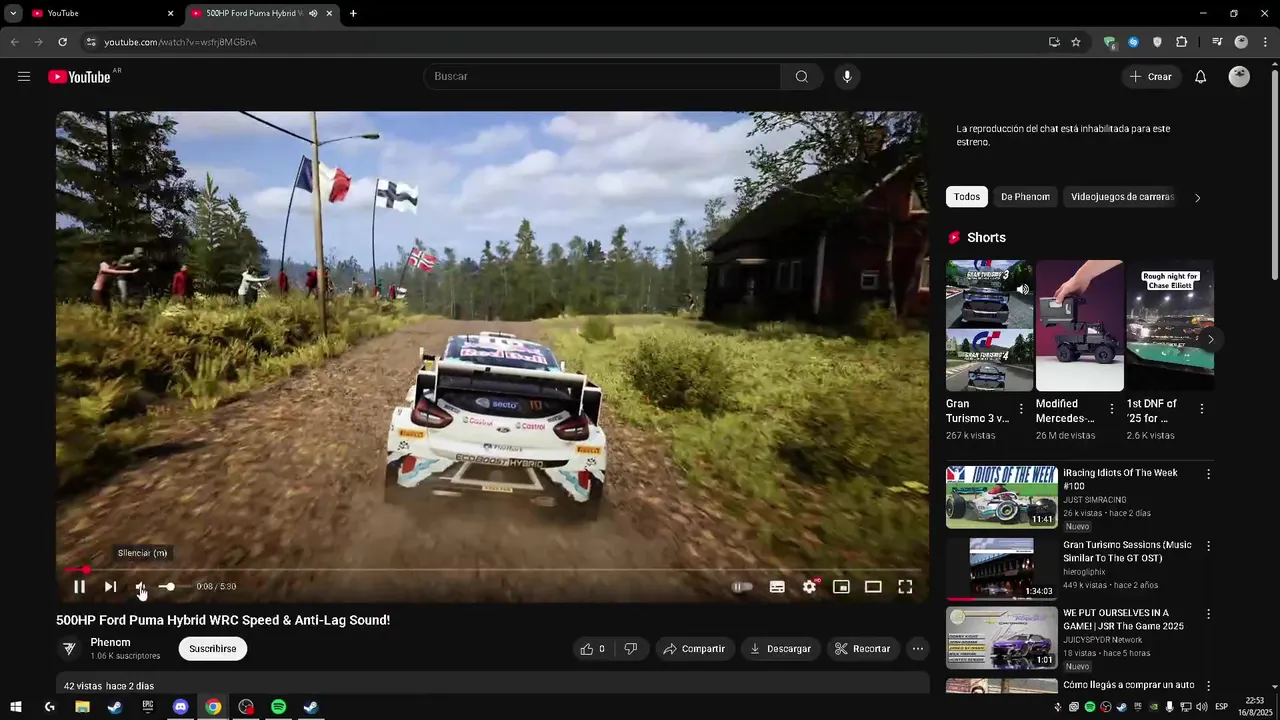Open the Modified Mercedes short thumbnail

point(1080,326)
